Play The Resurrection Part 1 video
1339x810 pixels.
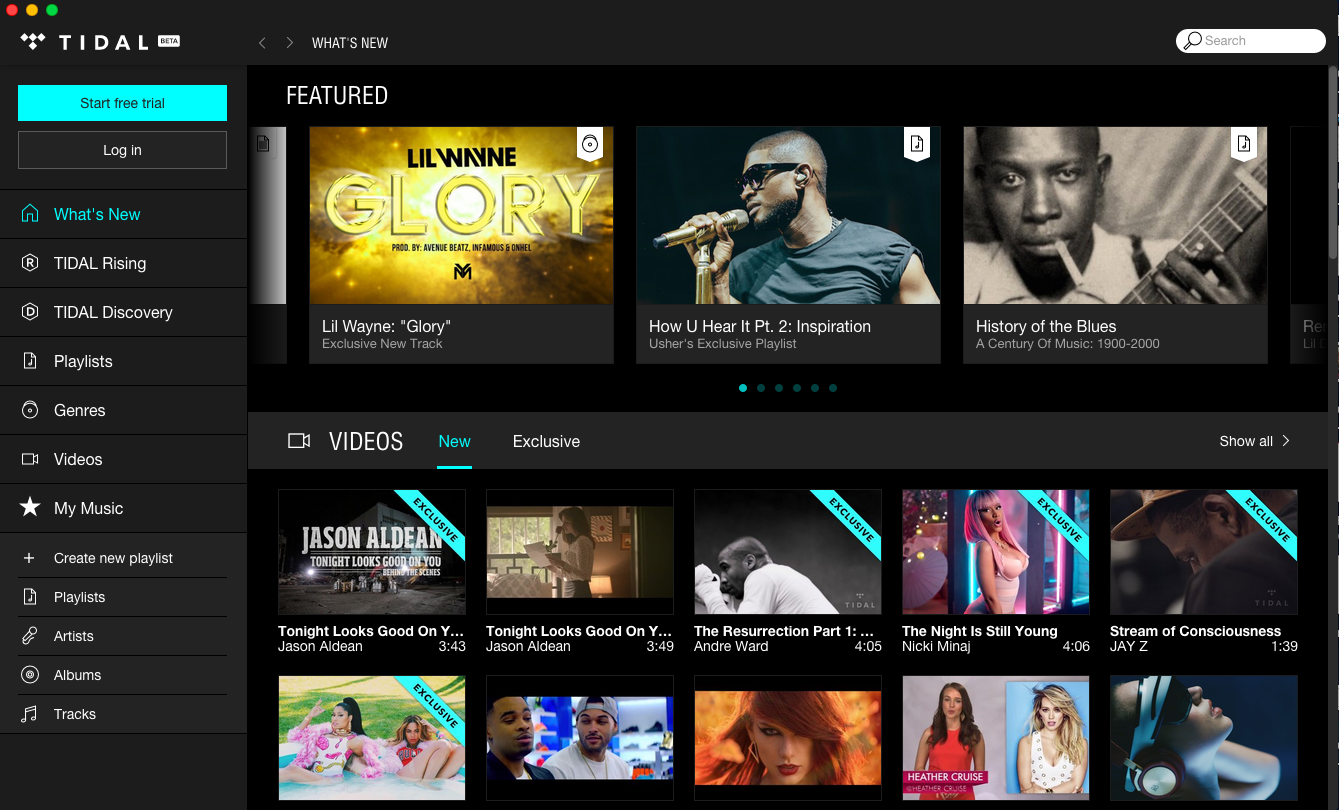(788, 551)
